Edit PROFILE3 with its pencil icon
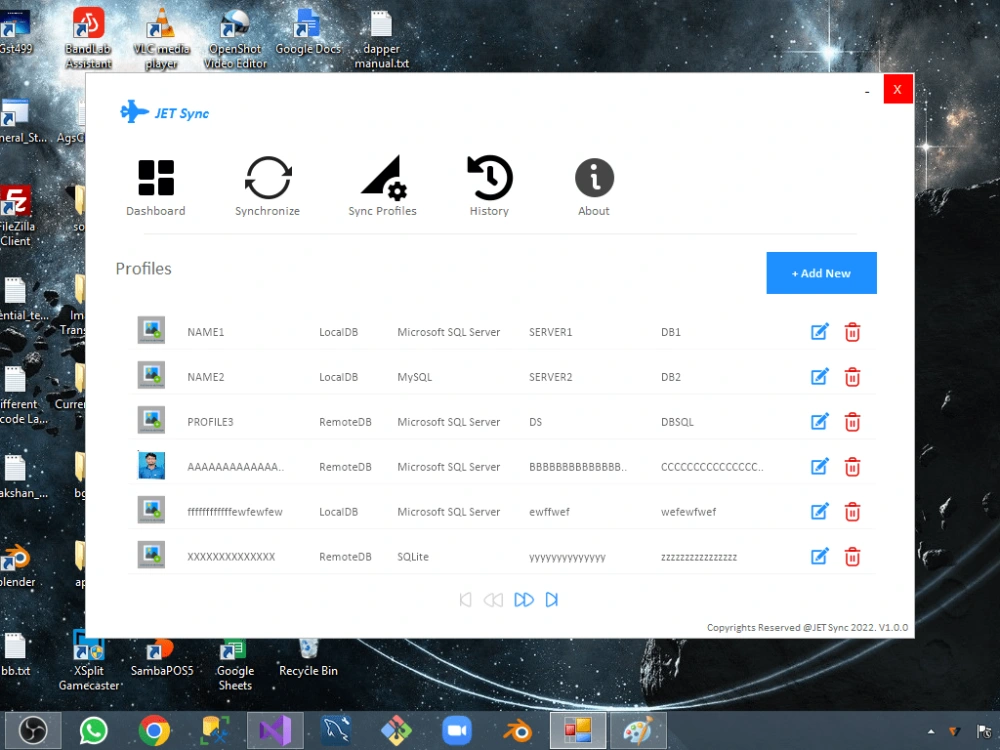Image resolution: width=1000 pixels, height=750 pixels. [x=819, y=421]
